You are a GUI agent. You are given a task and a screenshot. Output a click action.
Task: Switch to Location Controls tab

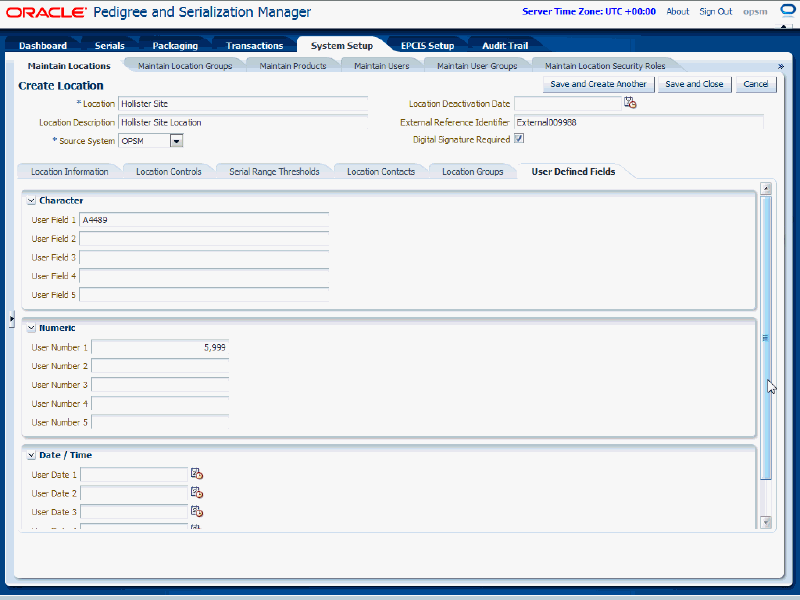(168, 171)
